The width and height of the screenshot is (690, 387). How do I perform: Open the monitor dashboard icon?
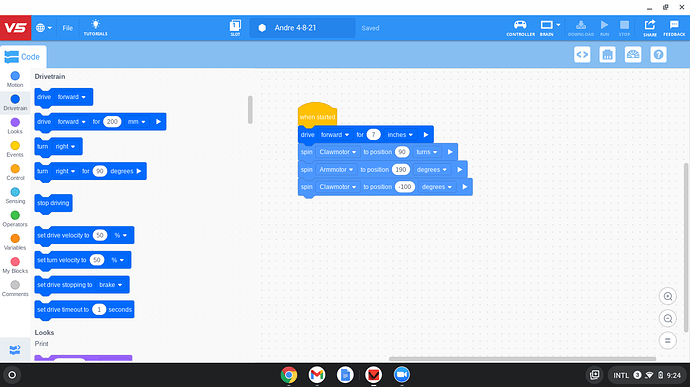(x=633, y=55)
